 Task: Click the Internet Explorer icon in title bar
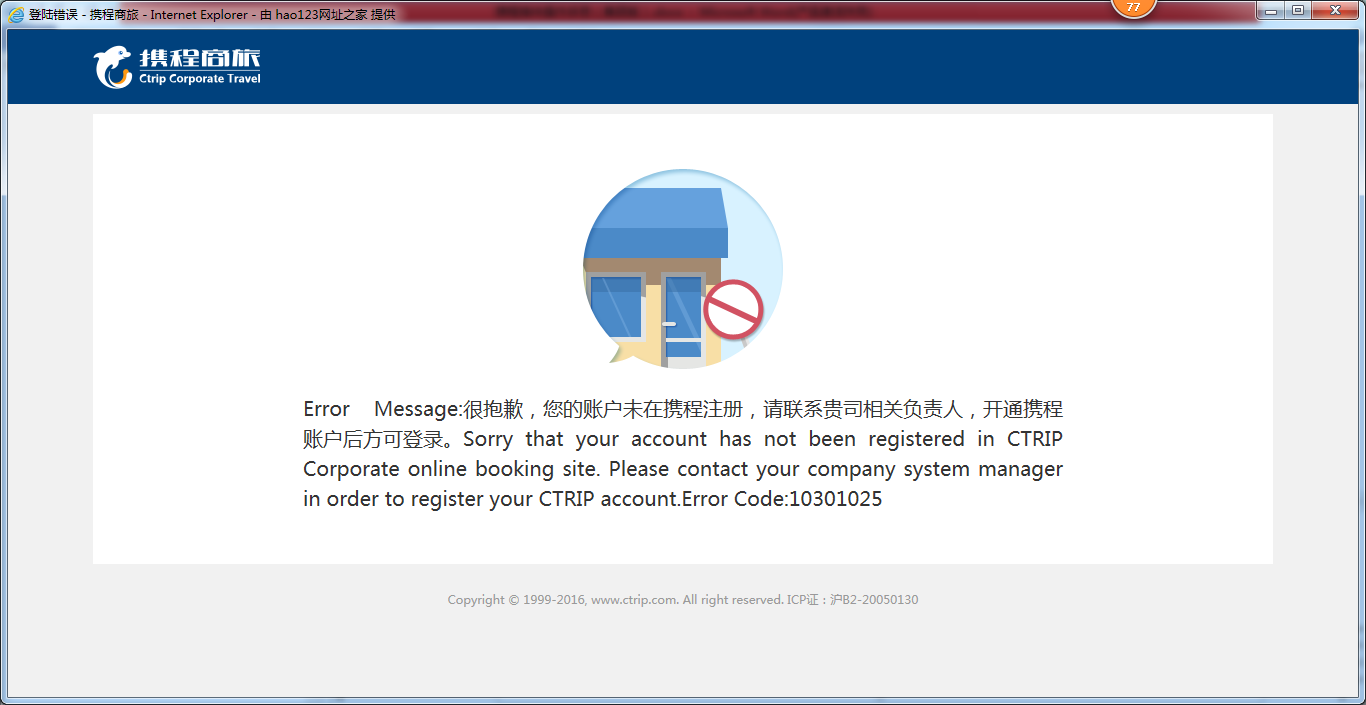coord(16,15)
